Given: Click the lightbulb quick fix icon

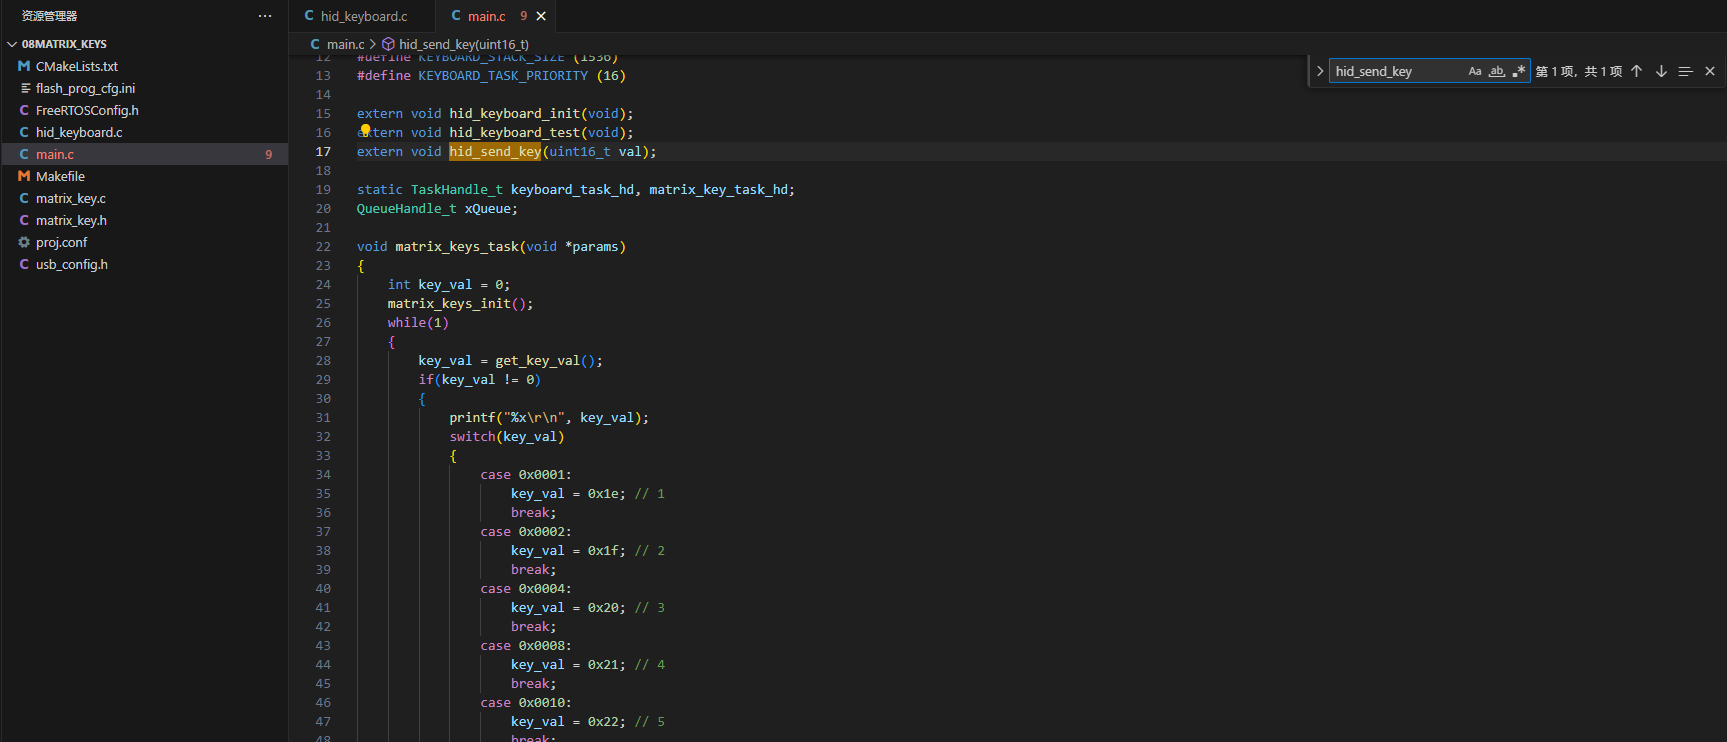Looking at the screenshot, I should click(365, 130).
